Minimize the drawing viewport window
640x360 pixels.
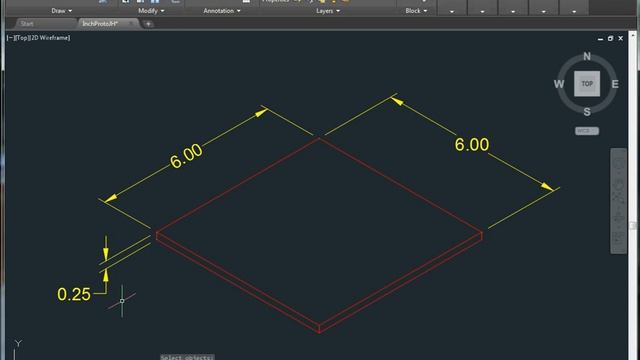[600, 38]
